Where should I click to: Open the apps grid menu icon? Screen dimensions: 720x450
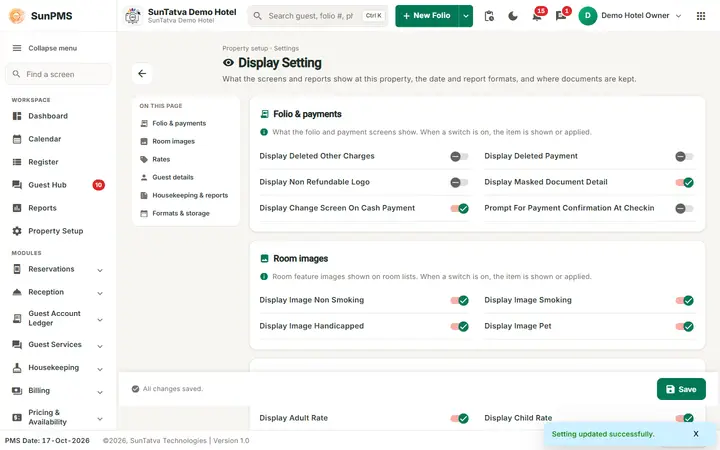pyautogui.click(x=701, y=16)
